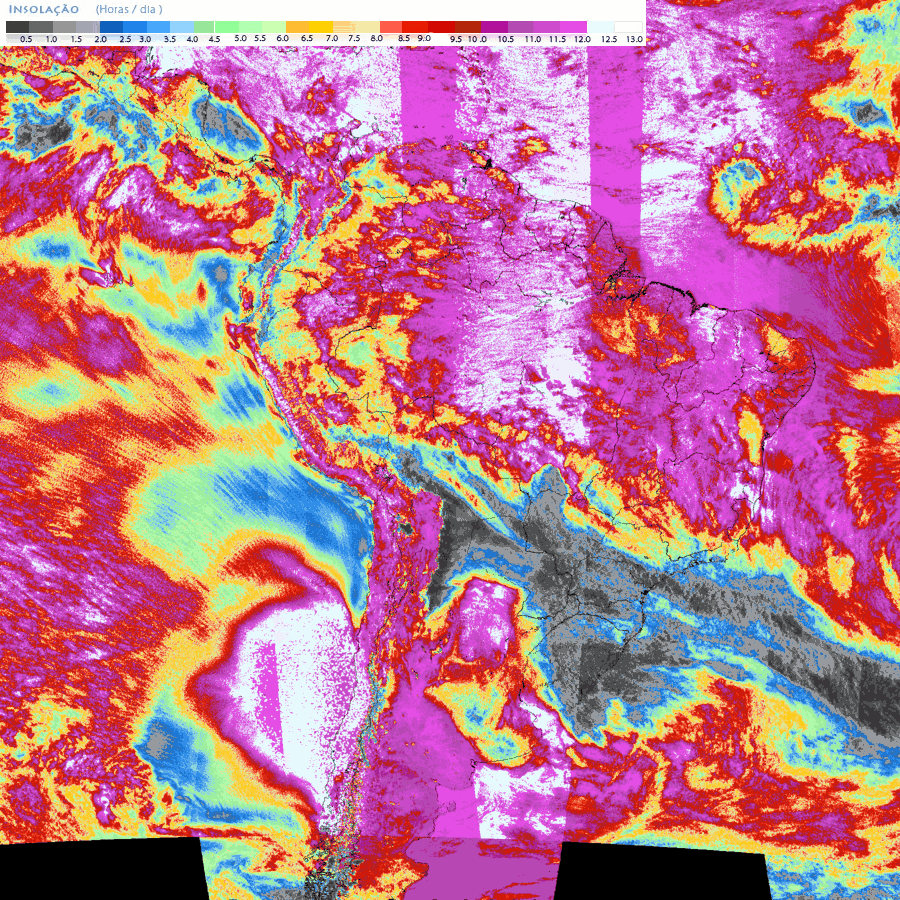Screen dimensions: 900x900
Task: Click the '7.5' legend value
Action: (354, 38)
